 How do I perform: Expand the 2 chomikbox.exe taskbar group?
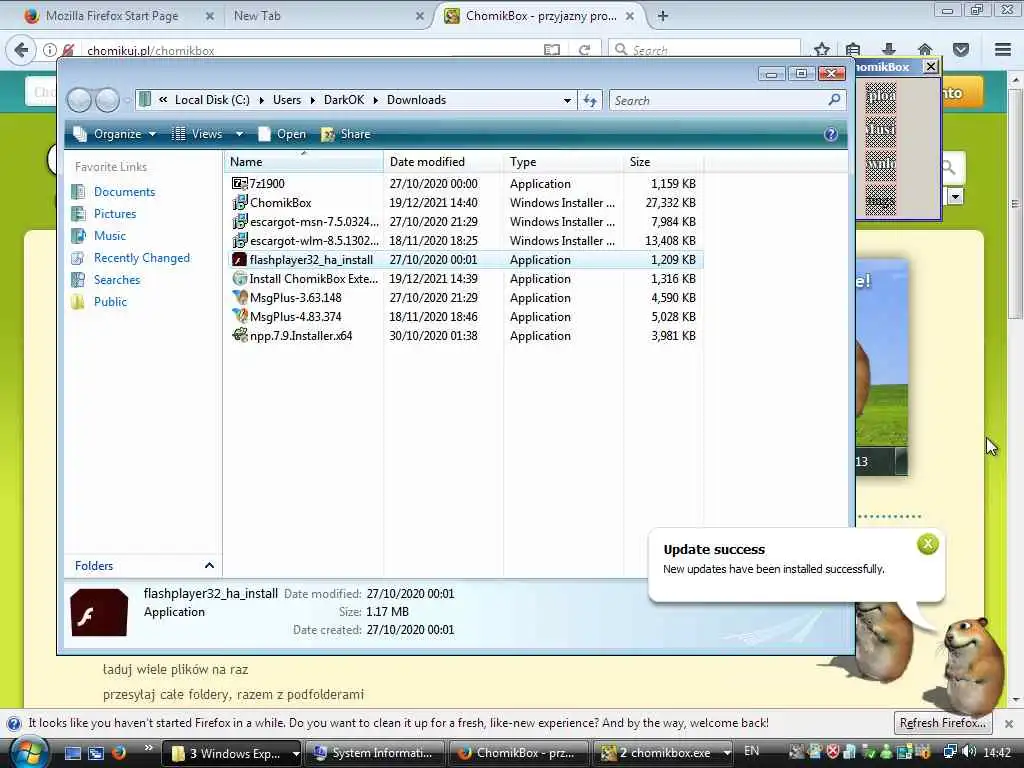[x=726, y=753]
